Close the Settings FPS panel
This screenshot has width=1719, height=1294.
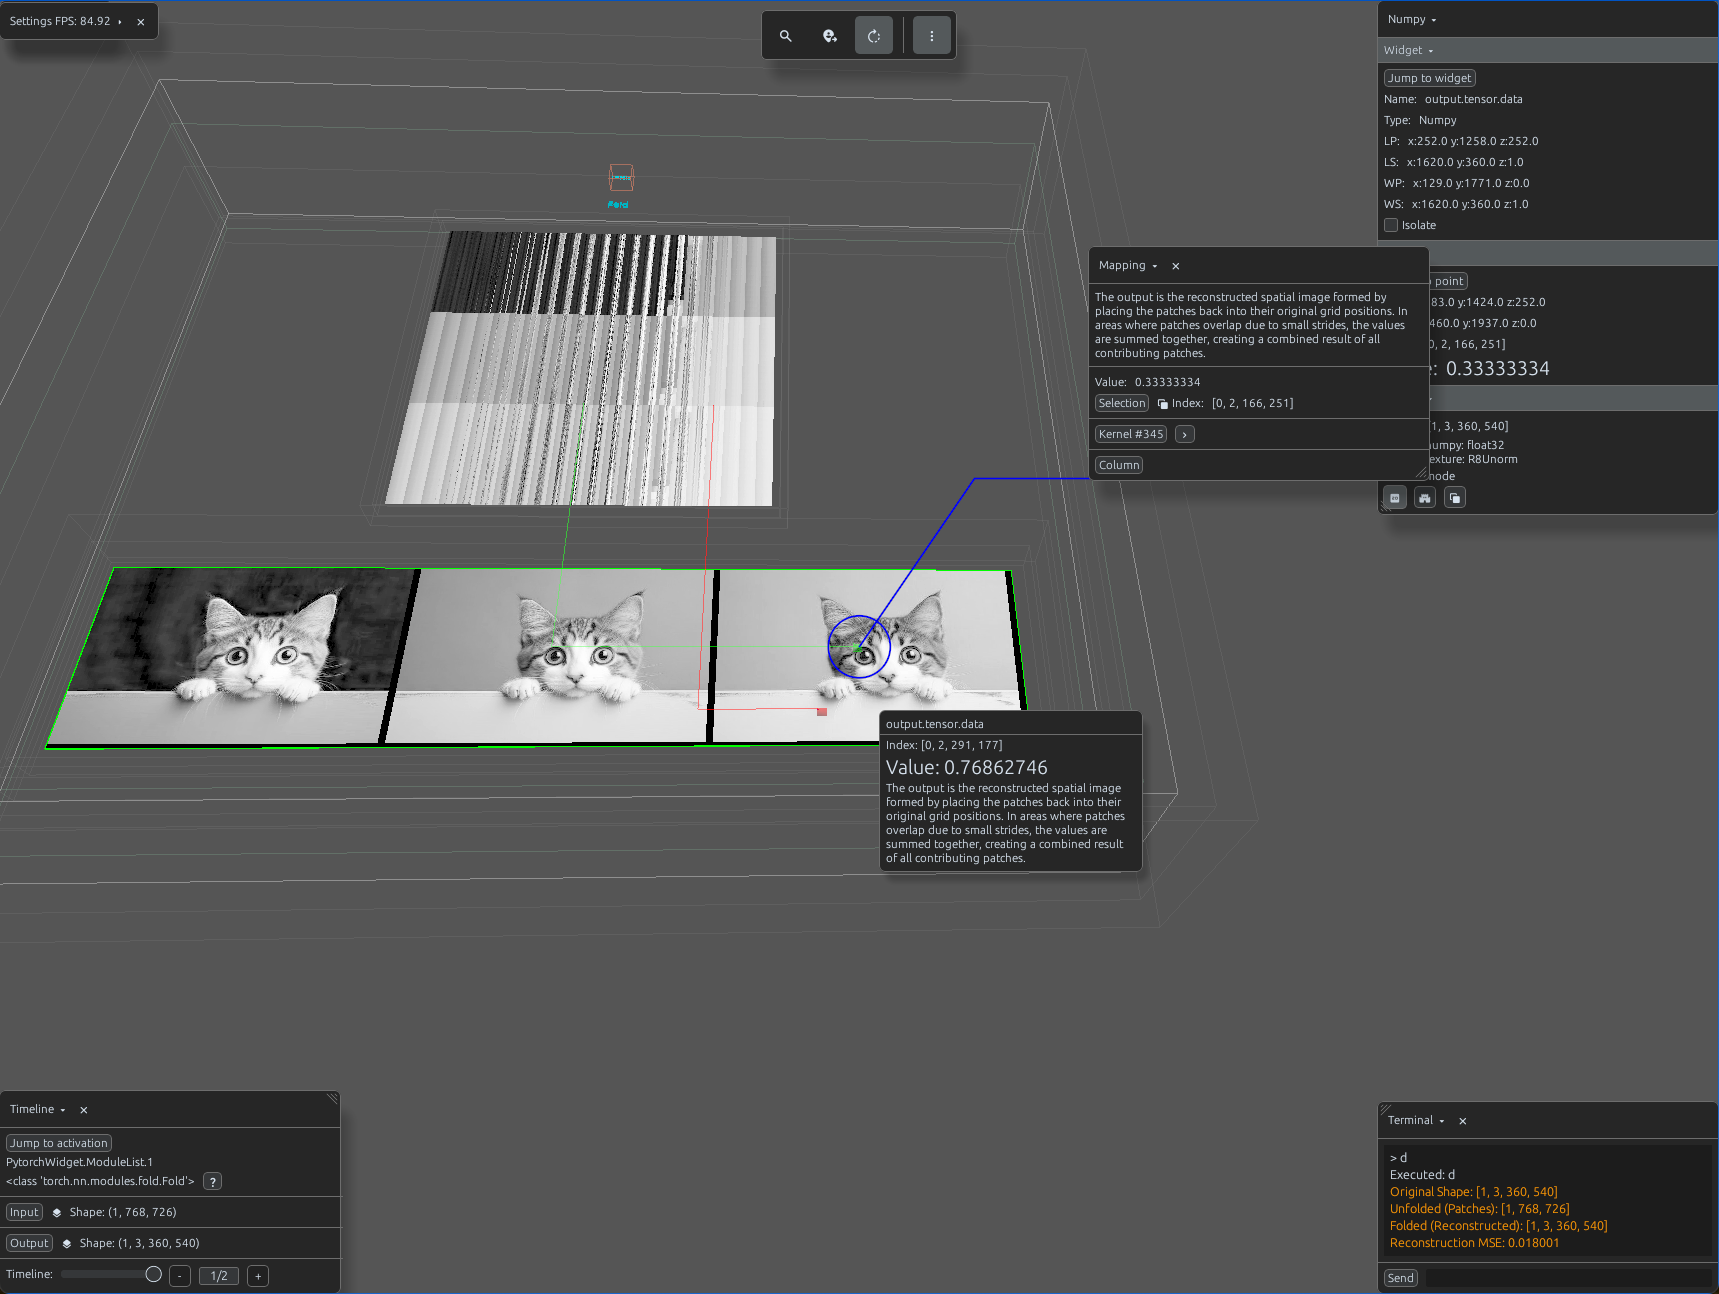141,22
